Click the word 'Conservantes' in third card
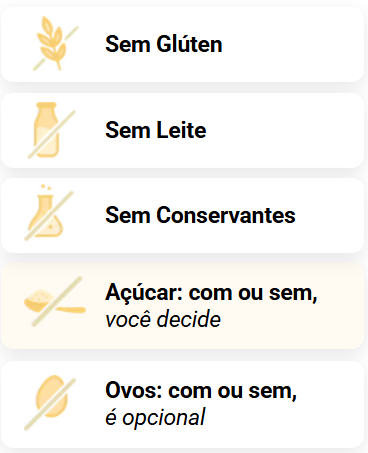The height and width of the screenshot is (453, 368). pos(226,215)
